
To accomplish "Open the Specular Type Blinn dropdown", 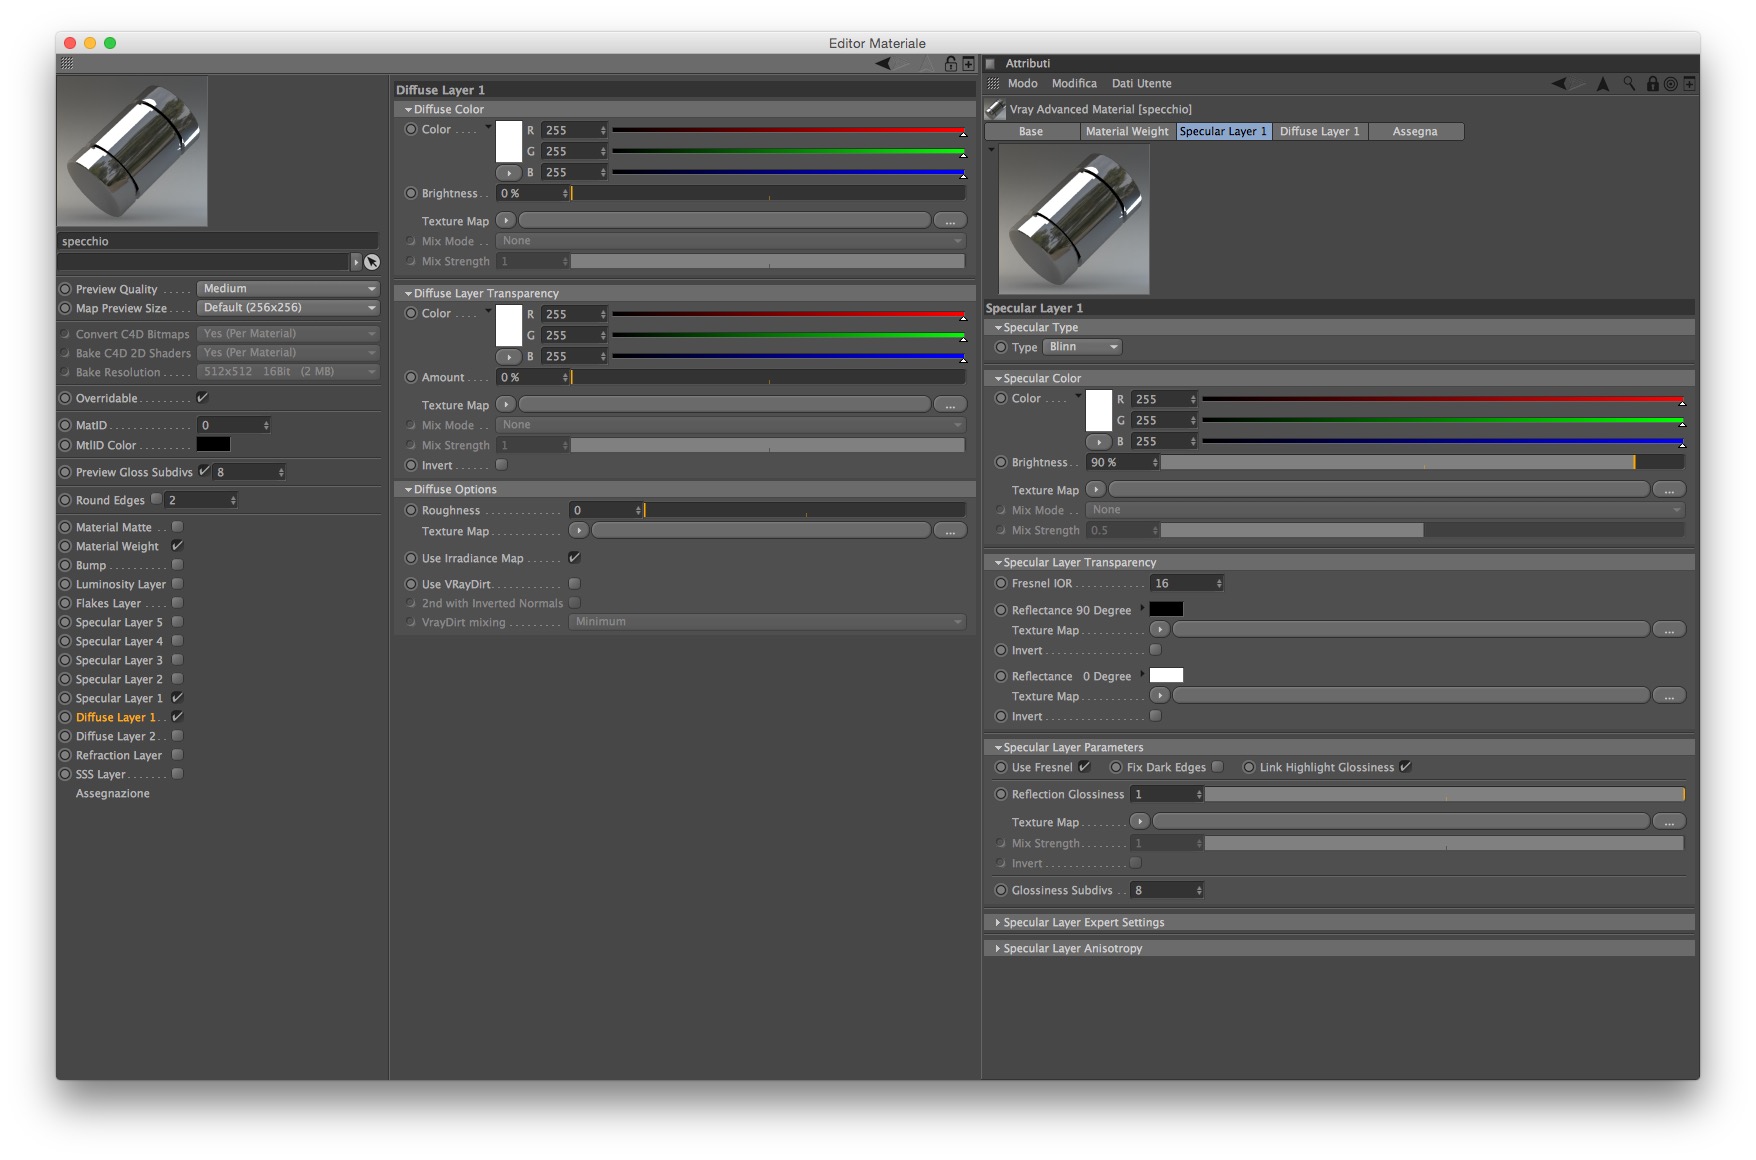I will coord(1082,347).
